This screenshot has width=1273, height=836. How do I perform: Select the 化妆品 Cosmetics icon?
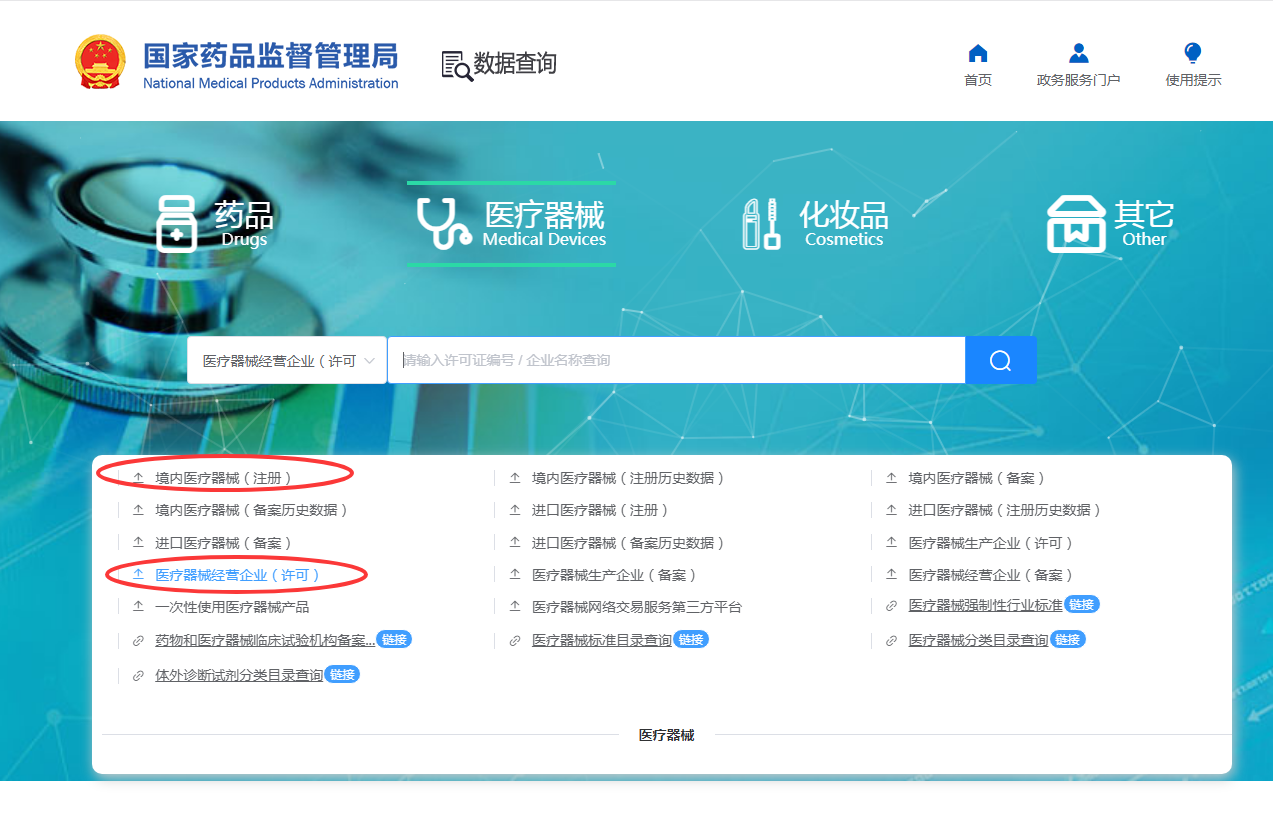coord(761,224)
